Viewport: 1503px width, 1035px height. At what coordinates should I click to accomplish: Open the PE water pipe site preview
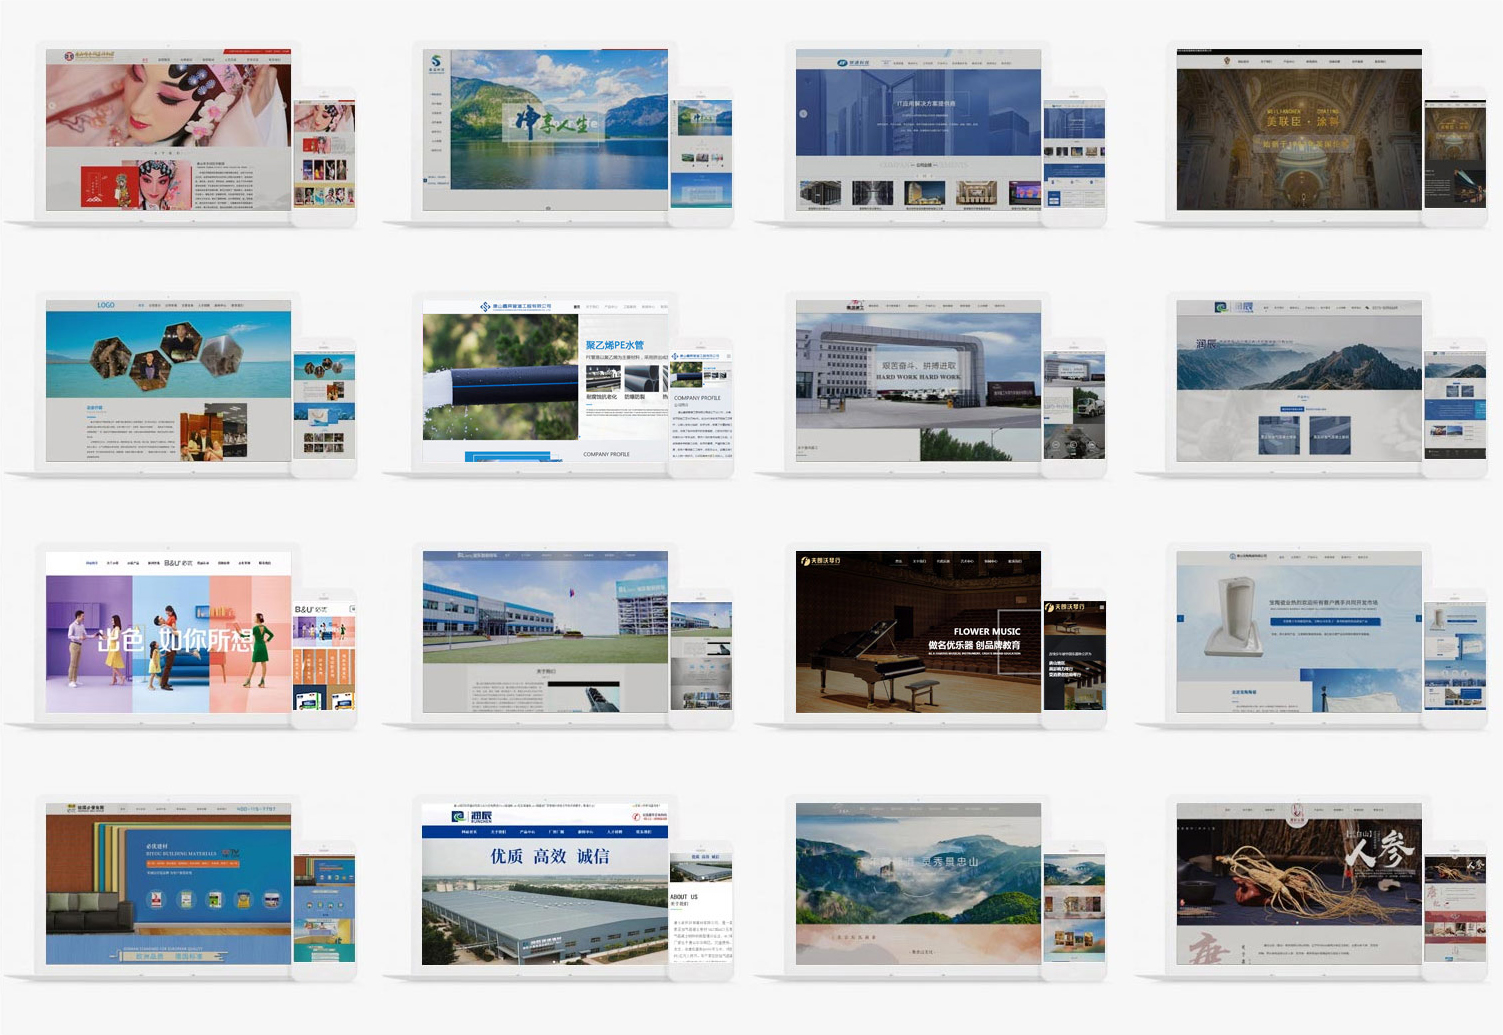coord(545,381)
